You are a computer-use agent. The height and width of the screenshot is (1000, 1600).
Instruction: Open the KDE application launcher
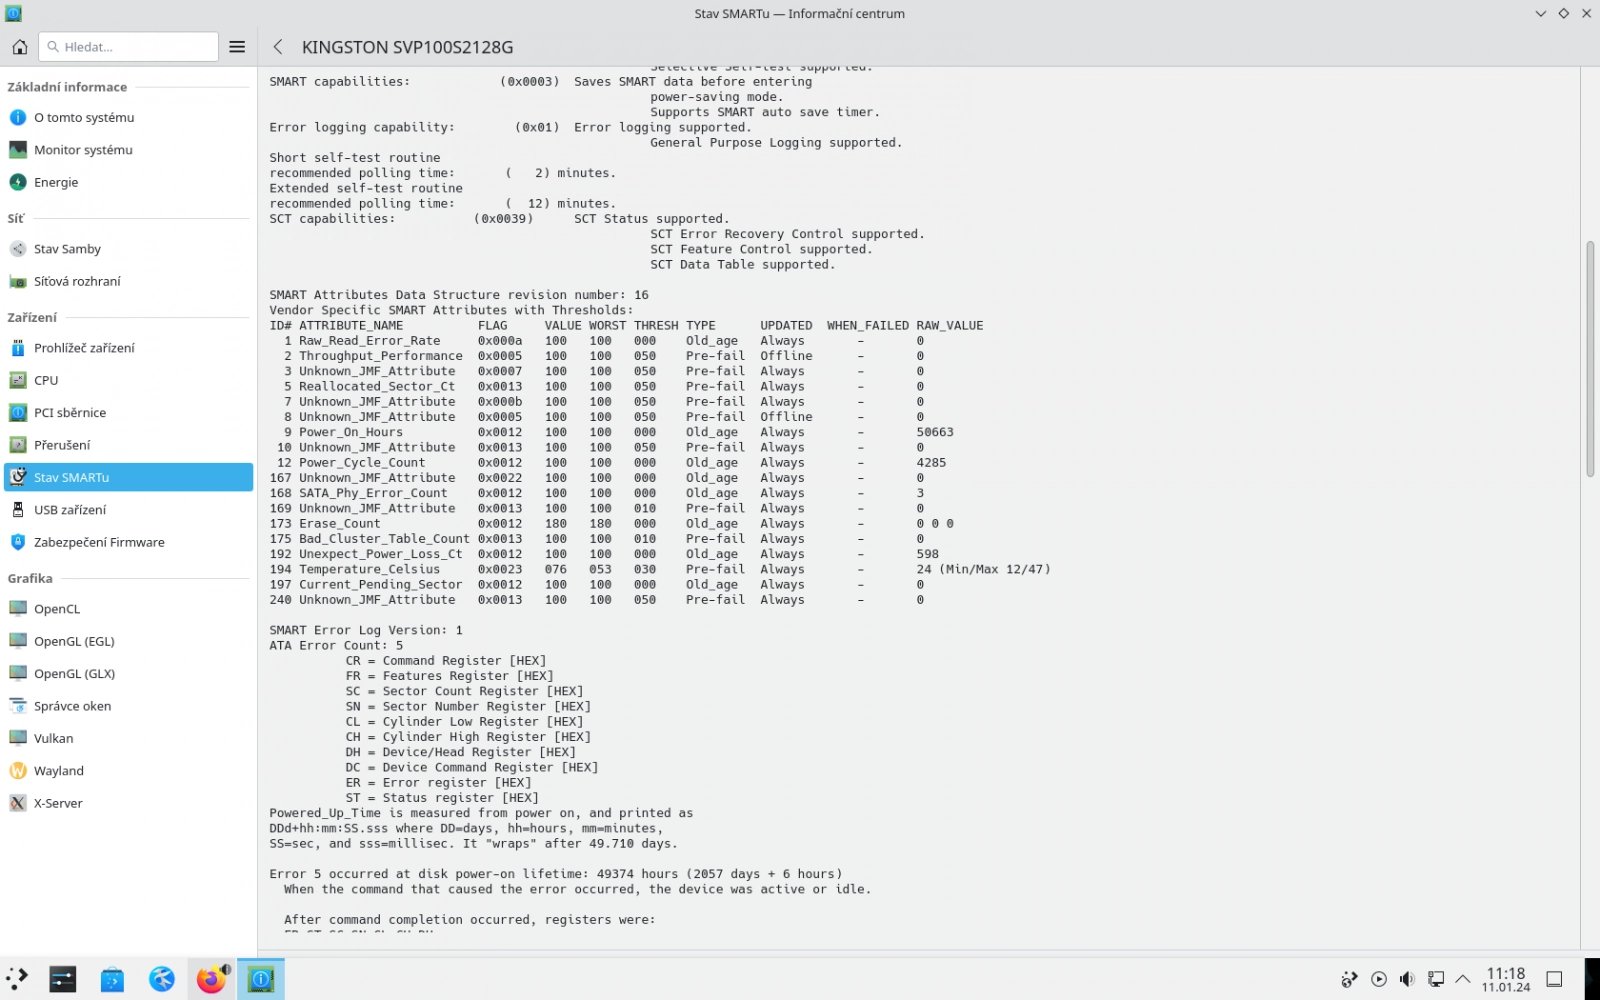pos(17,979)
